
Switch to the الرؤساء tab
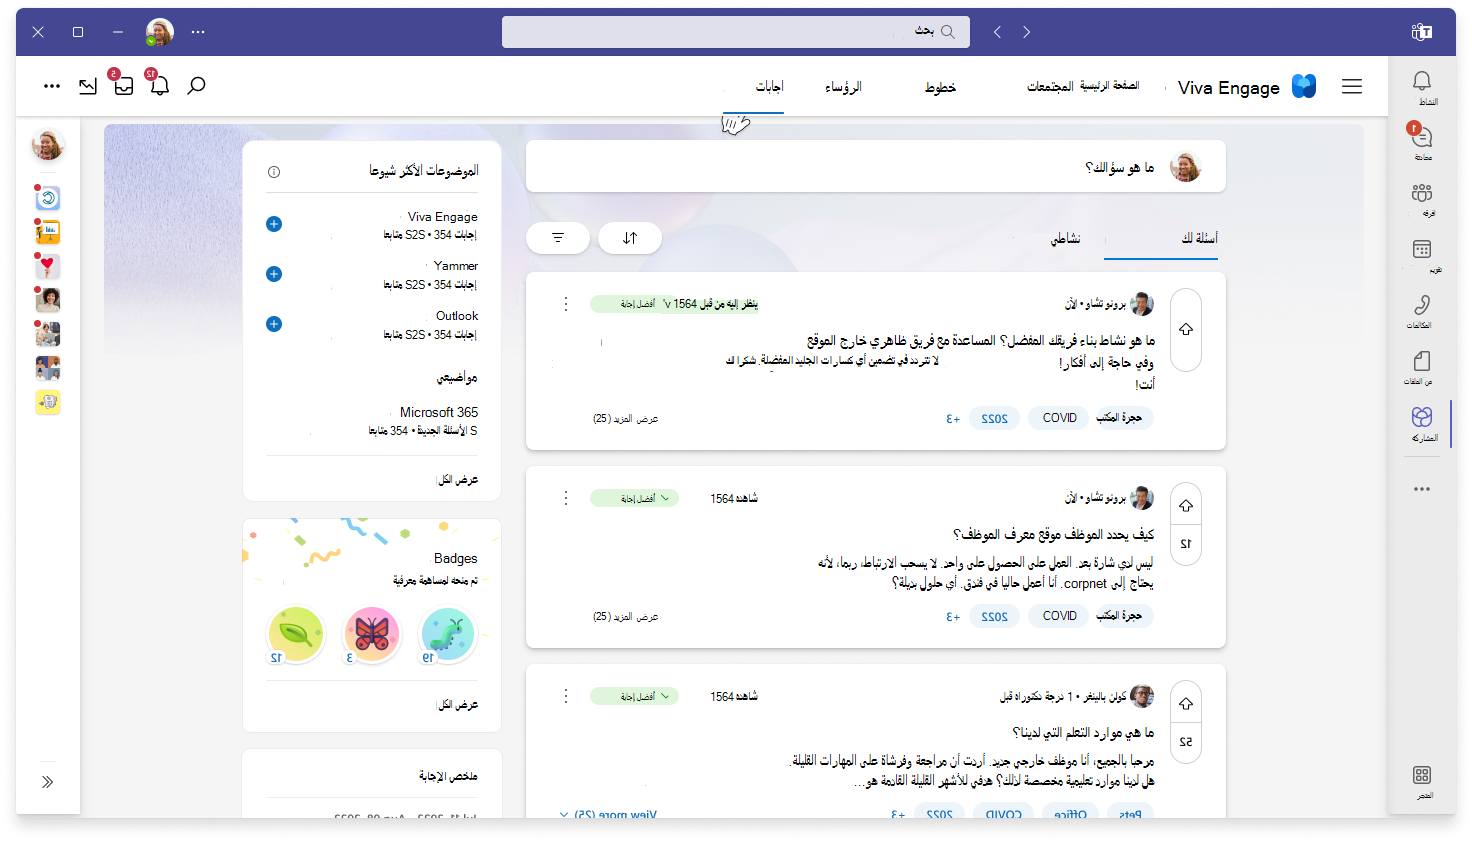(843, 87)
